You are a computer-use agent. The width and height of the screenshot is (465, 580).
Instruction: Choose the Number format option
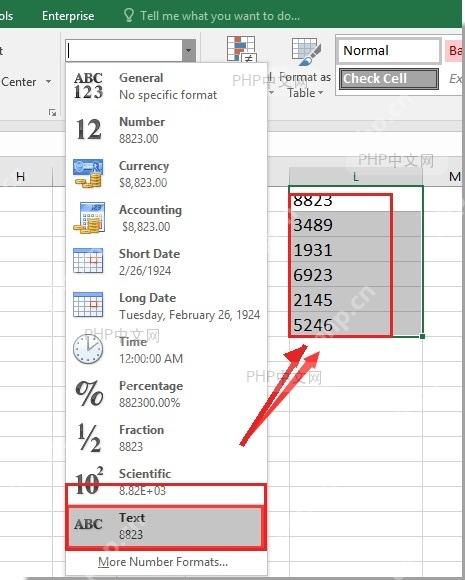point(166,130)
